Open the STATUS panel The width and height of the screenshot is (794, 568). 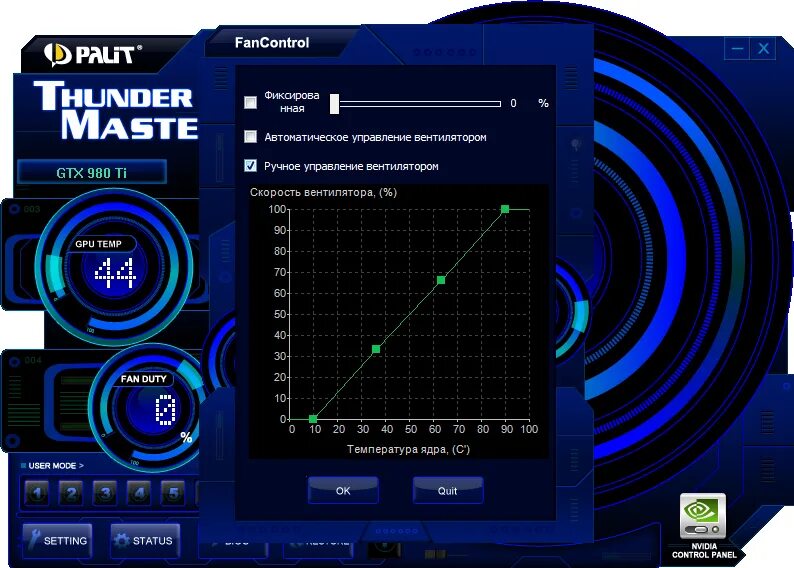coord(145,540)
